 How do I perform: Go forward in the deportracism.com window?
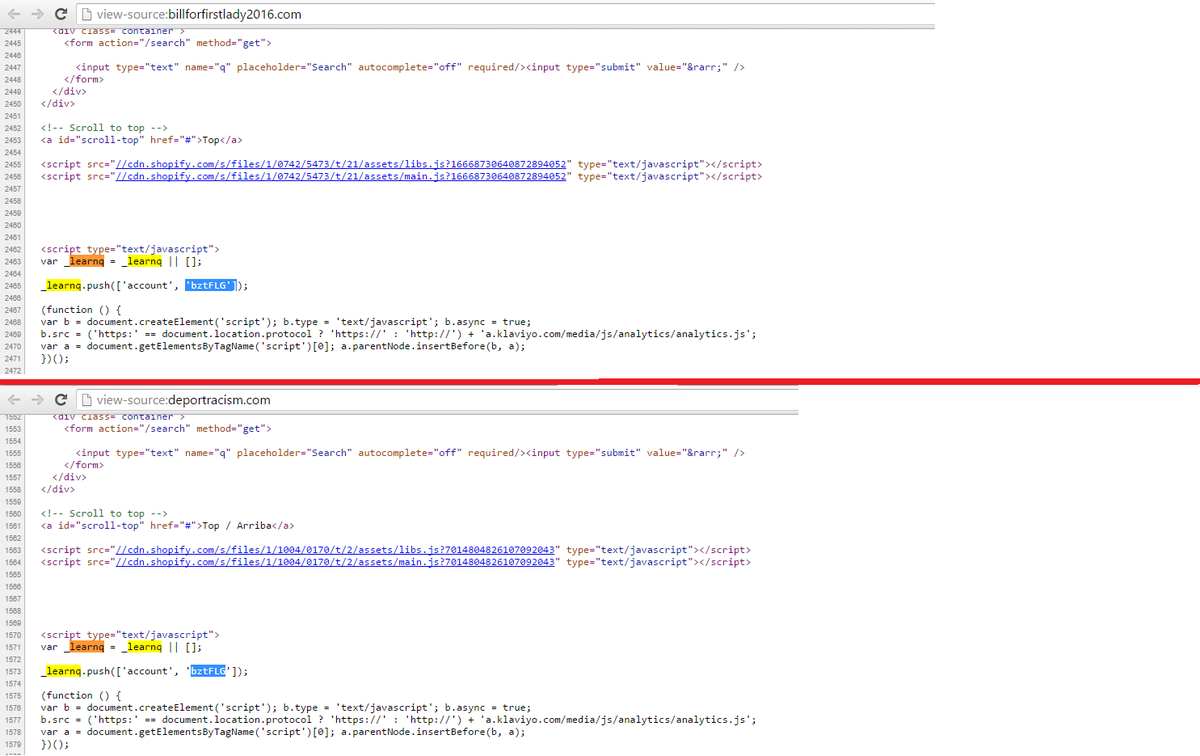pyautogui.click(x=36, y=400)
